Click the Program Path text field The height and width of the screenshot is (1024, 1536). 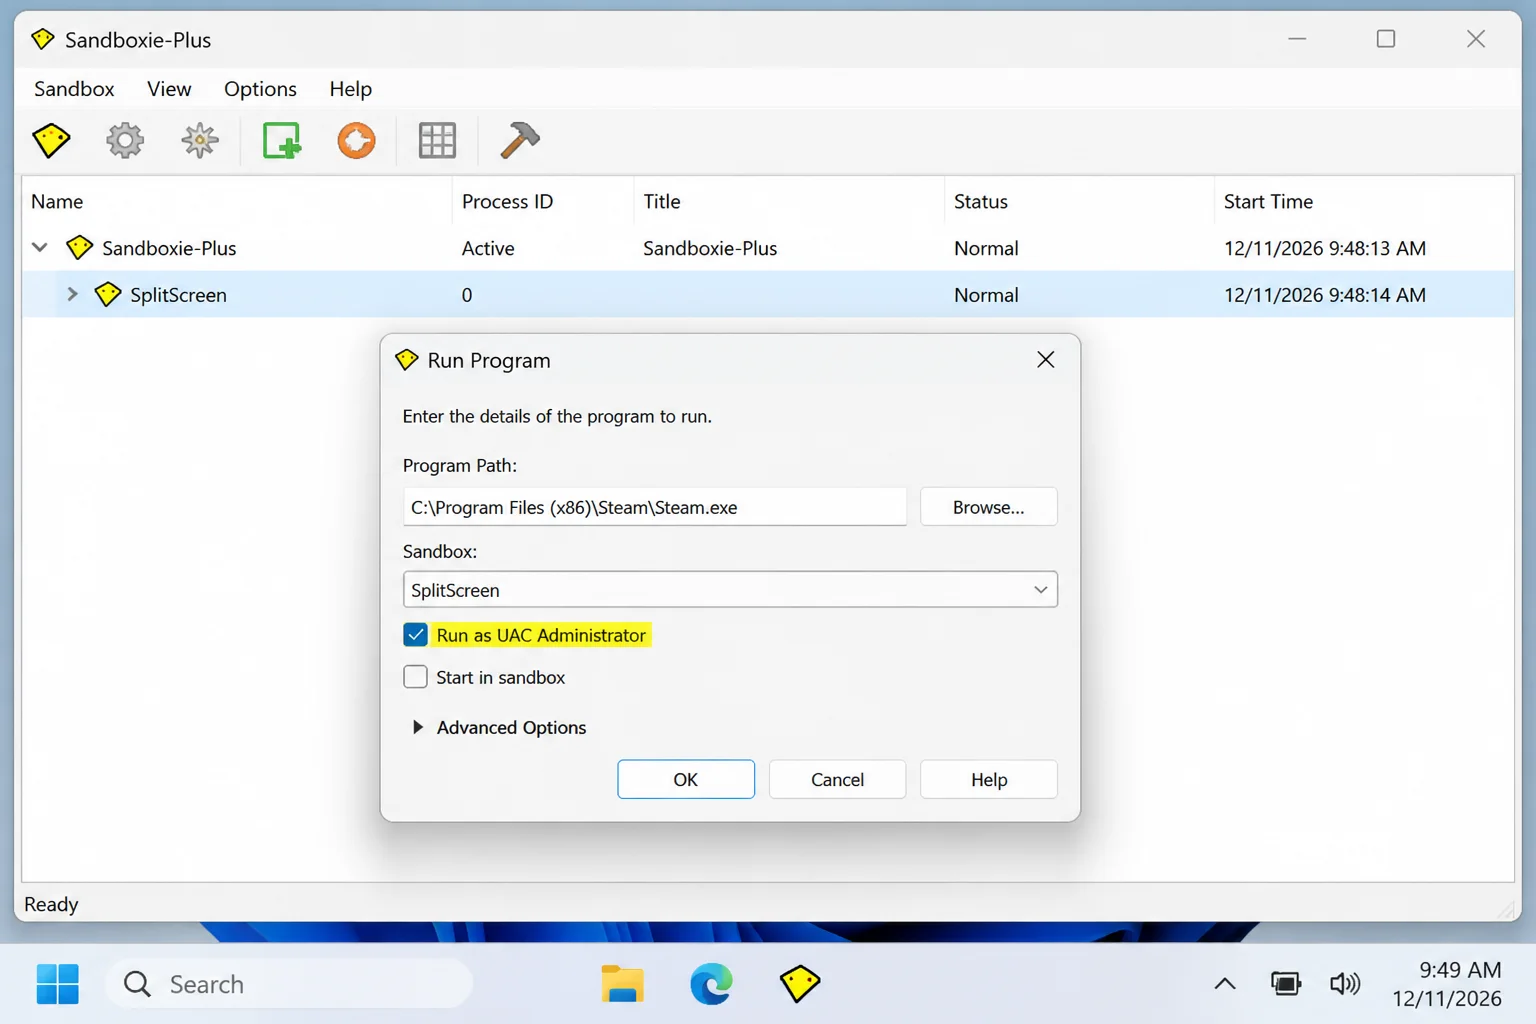click(655, 507)
